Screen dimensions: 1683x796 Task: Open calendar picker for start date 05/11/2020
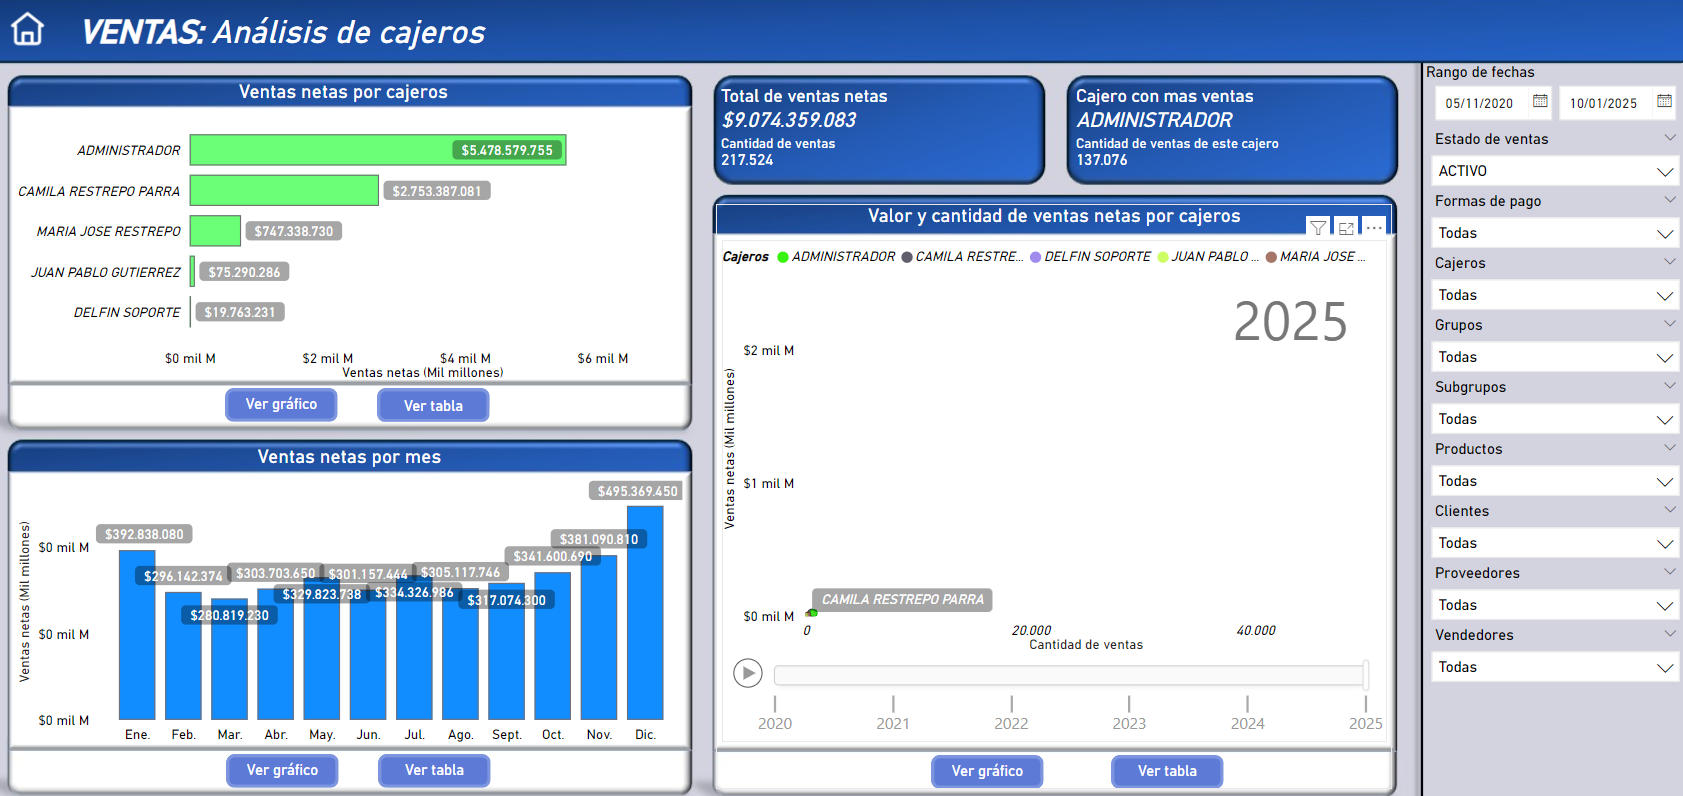click(x=1540, y=101)
